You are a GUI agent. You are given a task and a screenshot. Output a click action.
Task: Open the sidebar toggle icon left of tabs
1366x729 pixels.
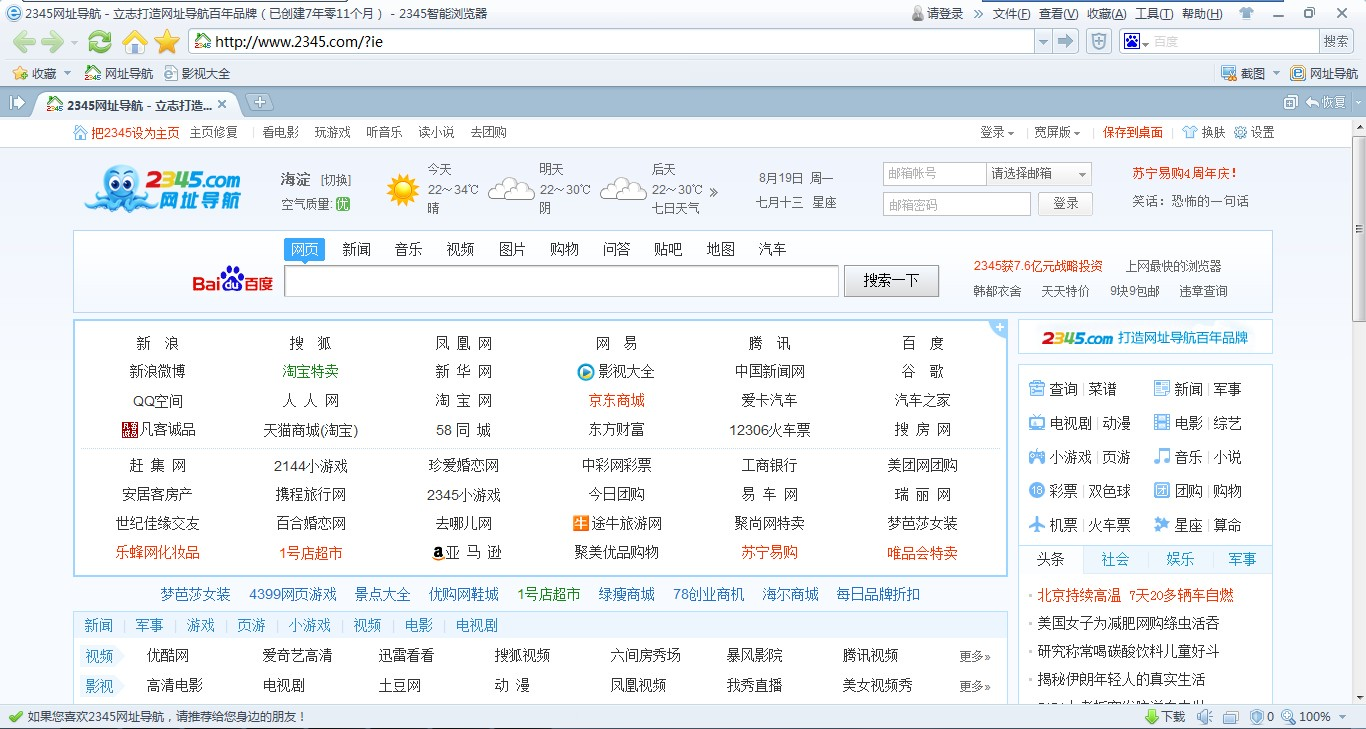pyautogui.click(x=17, y=103)
